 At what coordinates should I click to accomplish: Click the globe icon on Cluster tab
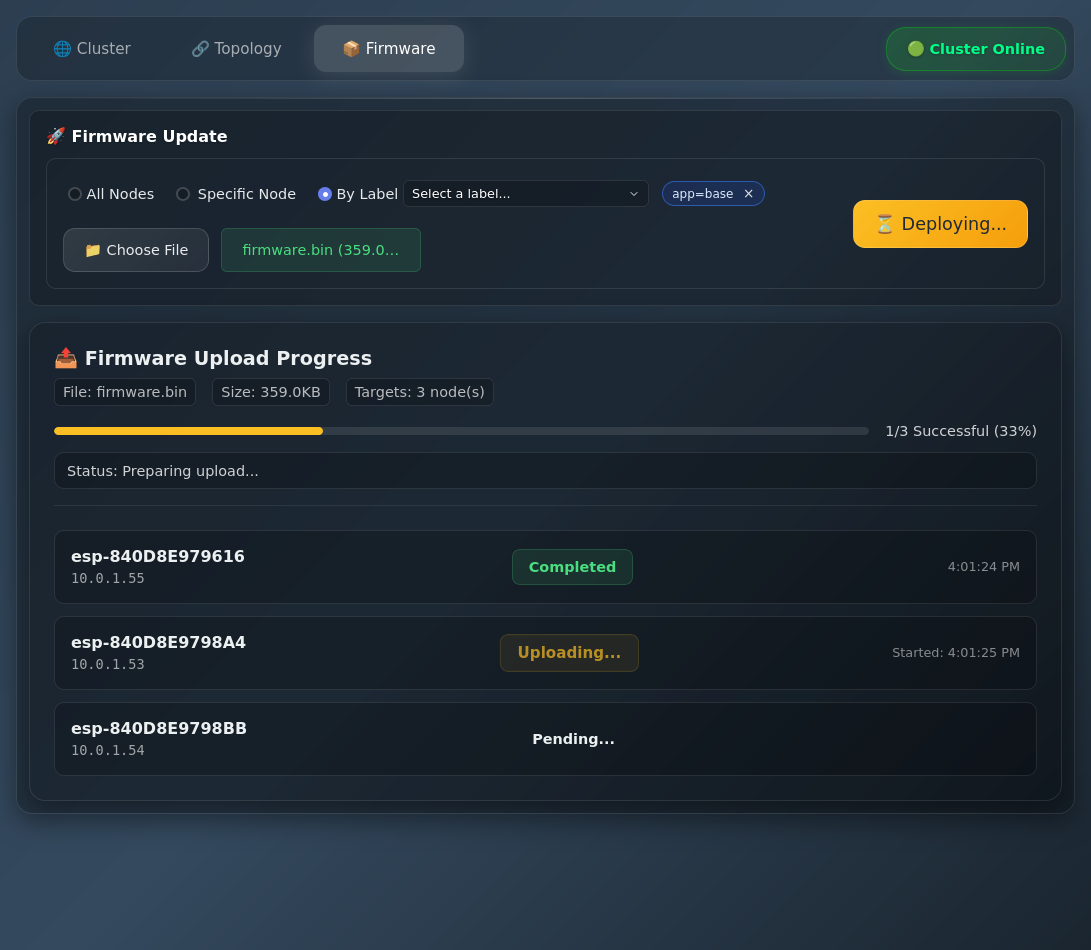[x=62, y=49]
